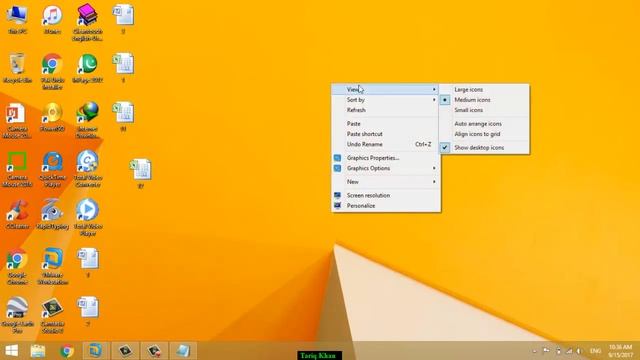Open the last taskbar app button
The image size is (640, 360).
point(183,351)
